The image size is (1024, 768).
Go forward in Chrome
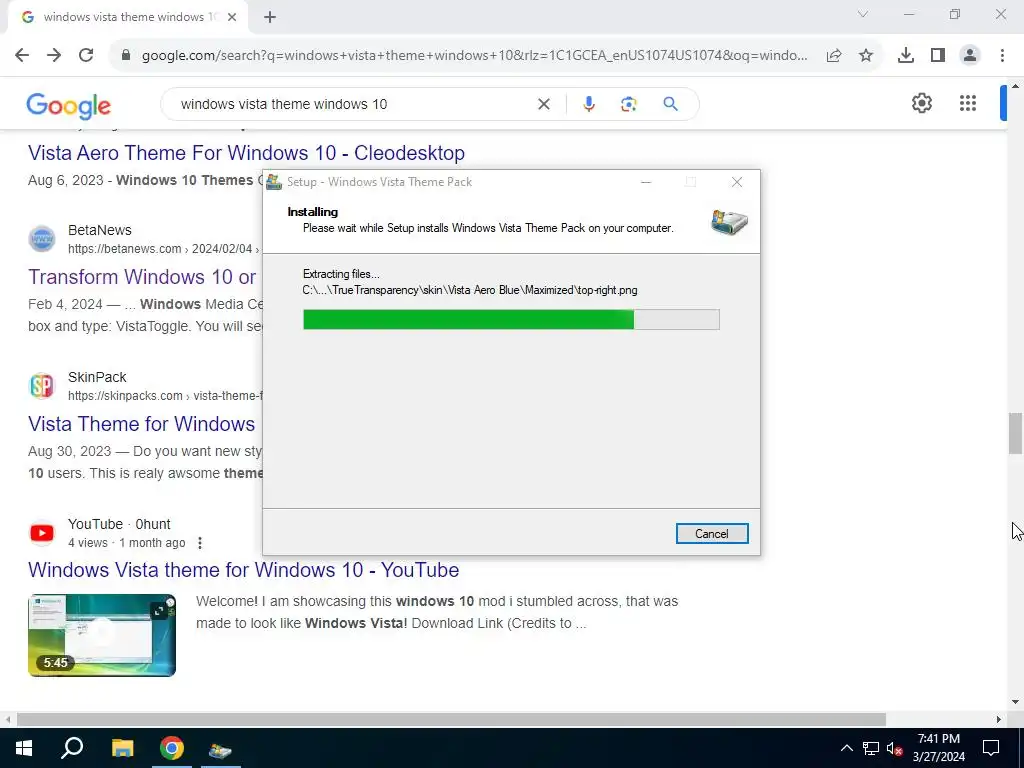coord(54,56)
